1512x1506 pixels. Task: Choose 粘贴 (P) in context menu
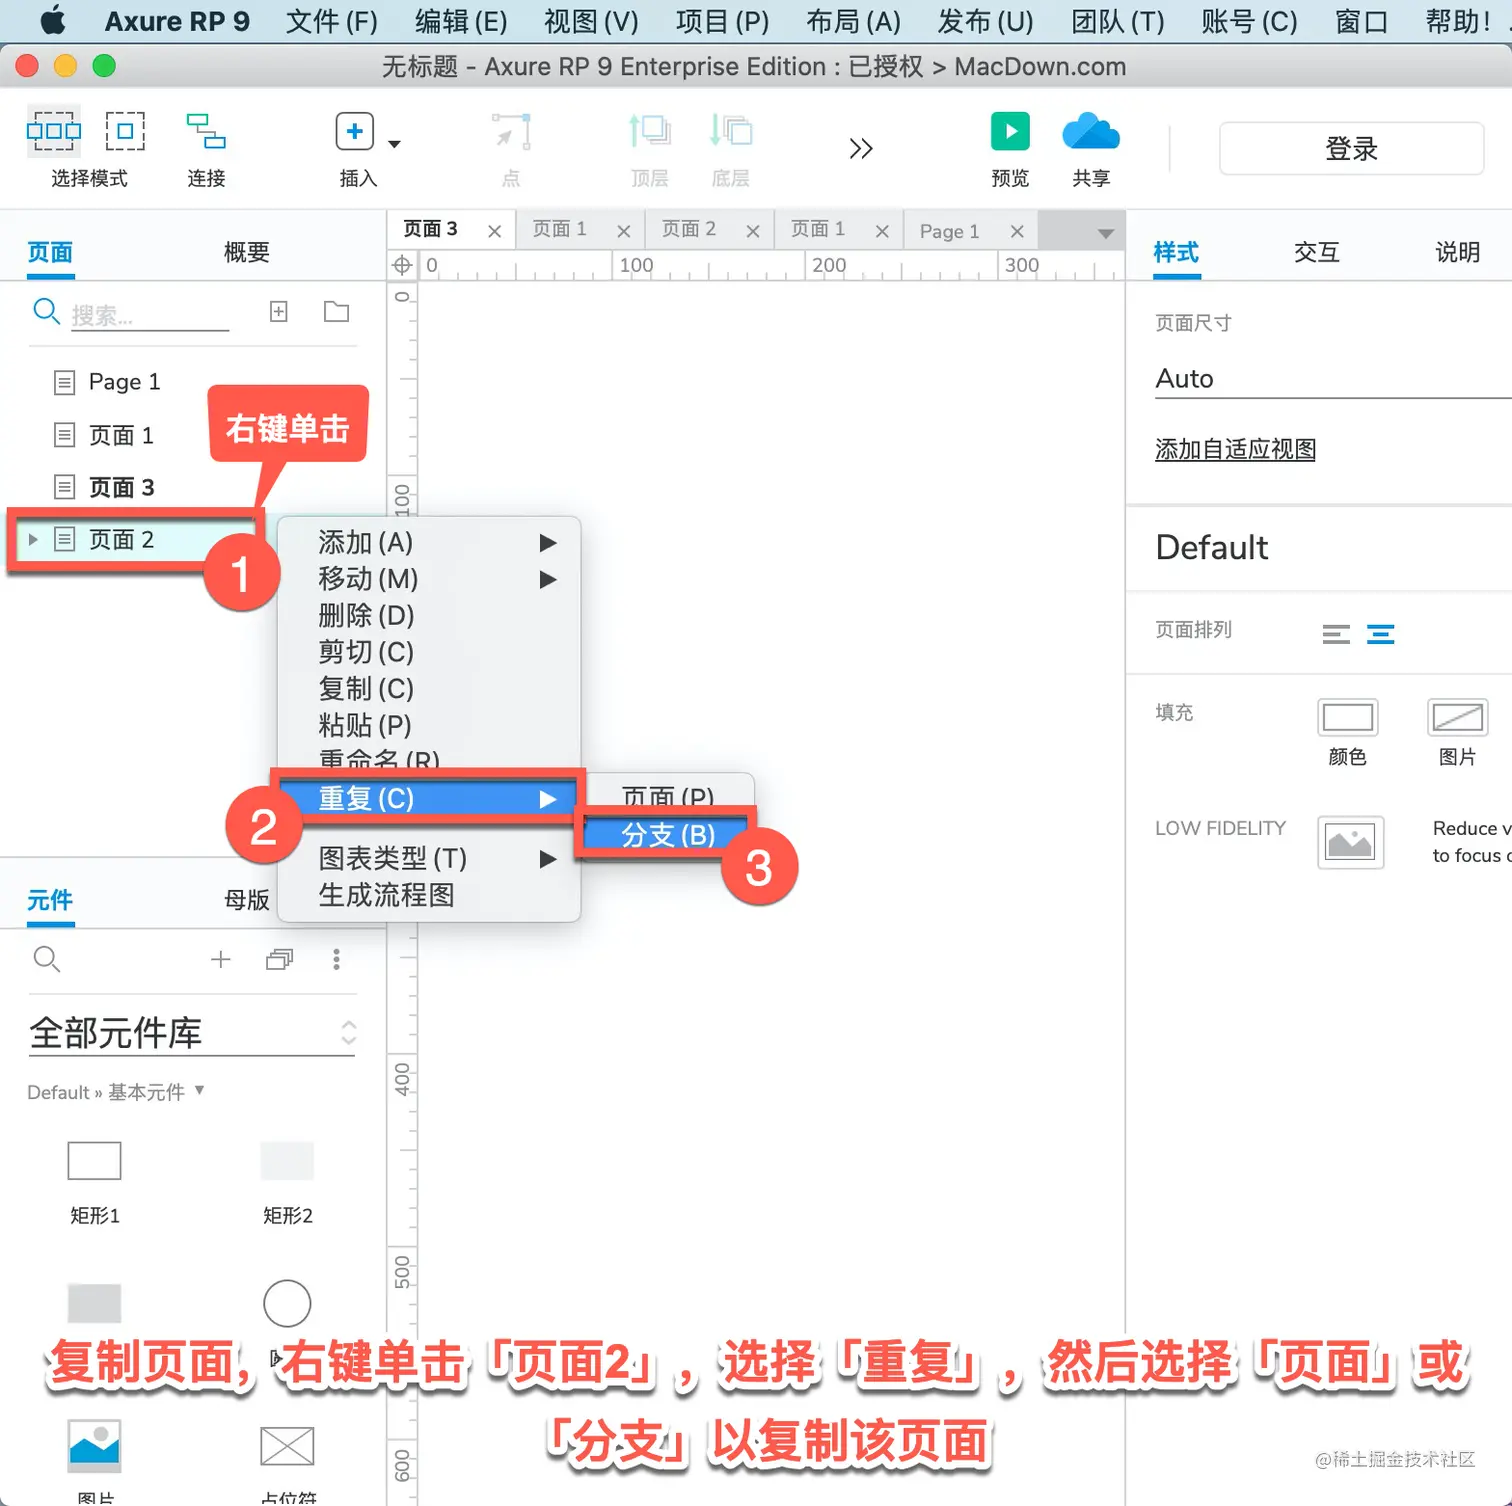pyautogui.click(x=429, y=725)
